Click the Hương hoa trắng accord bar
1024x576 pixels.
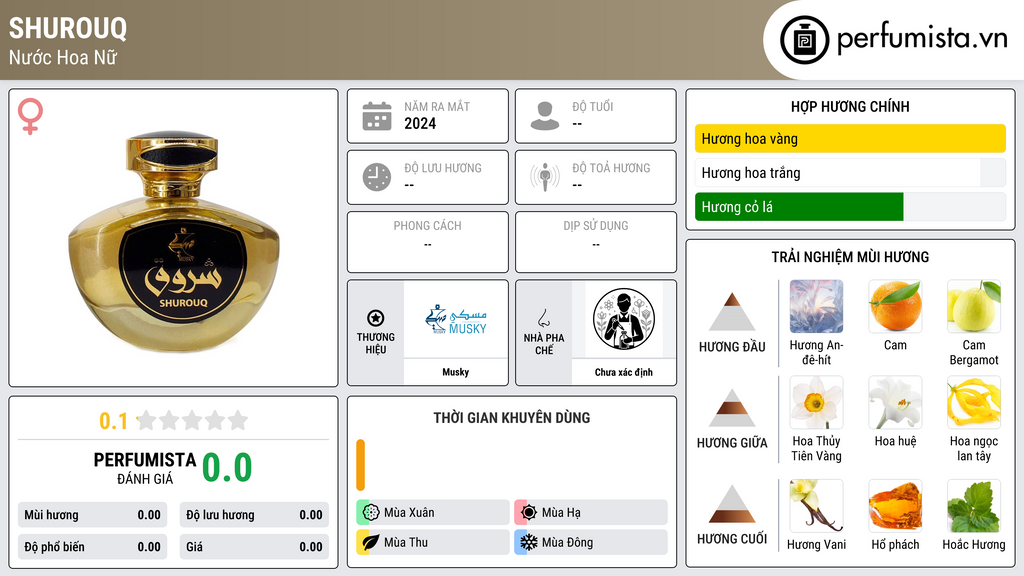(x=850, y=173)
